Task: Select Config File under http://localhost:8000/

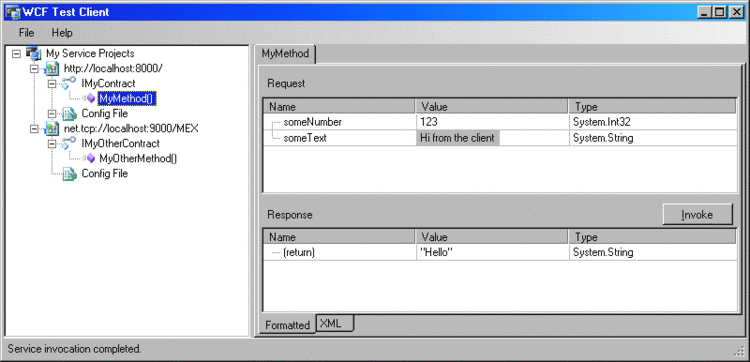Action: pyautogui.click(x=105, y=114)
